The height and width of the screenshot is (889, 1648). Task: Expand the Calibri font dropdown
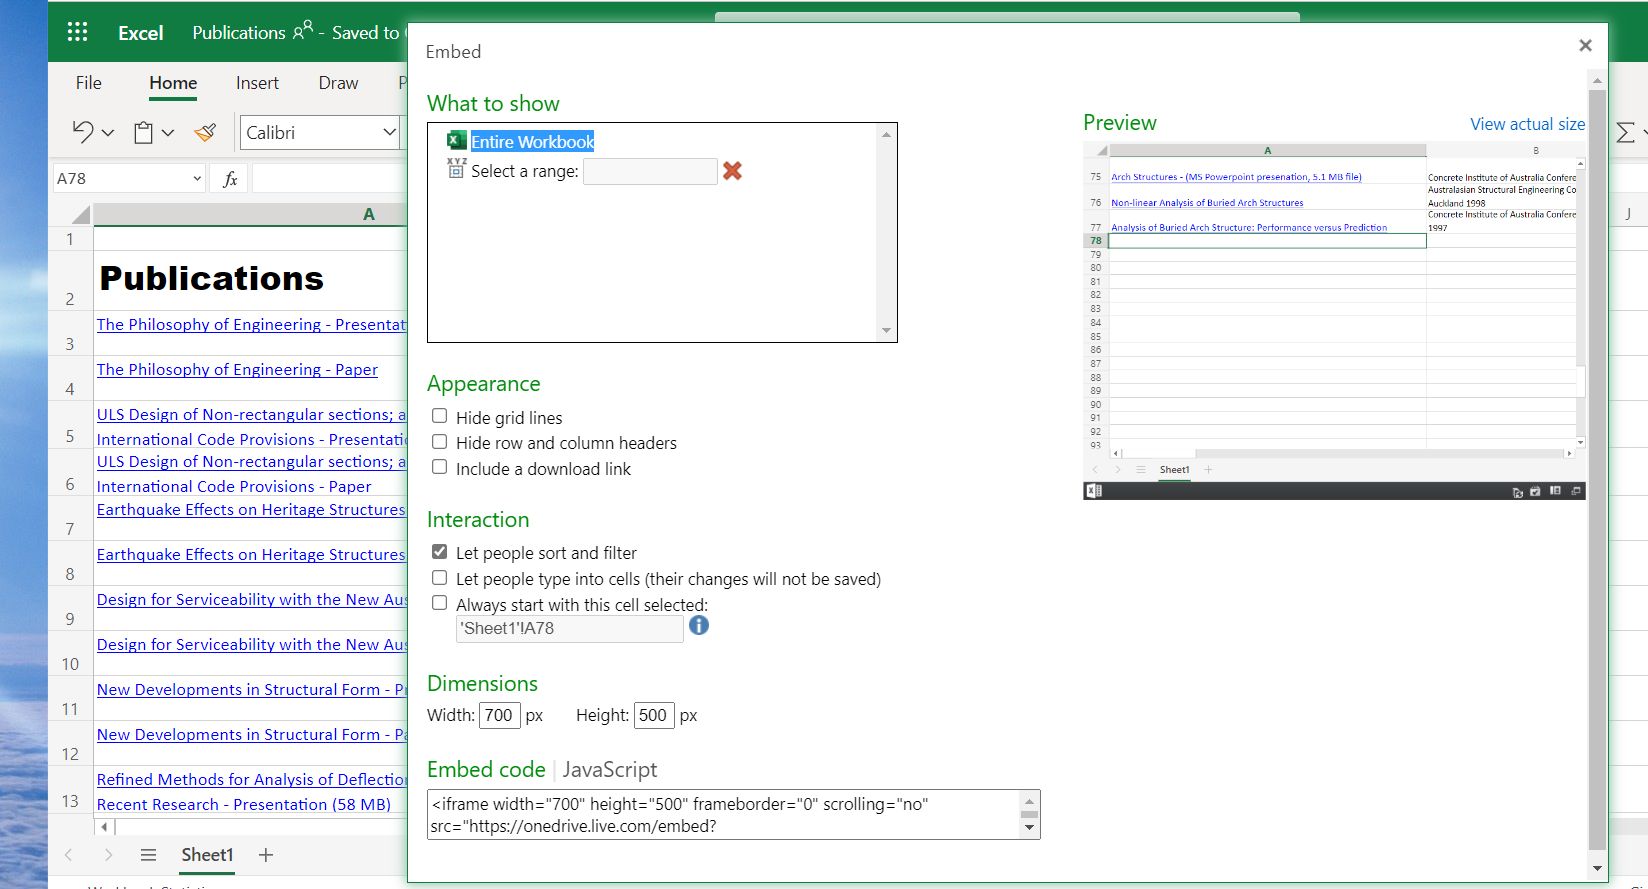[389, 132]
